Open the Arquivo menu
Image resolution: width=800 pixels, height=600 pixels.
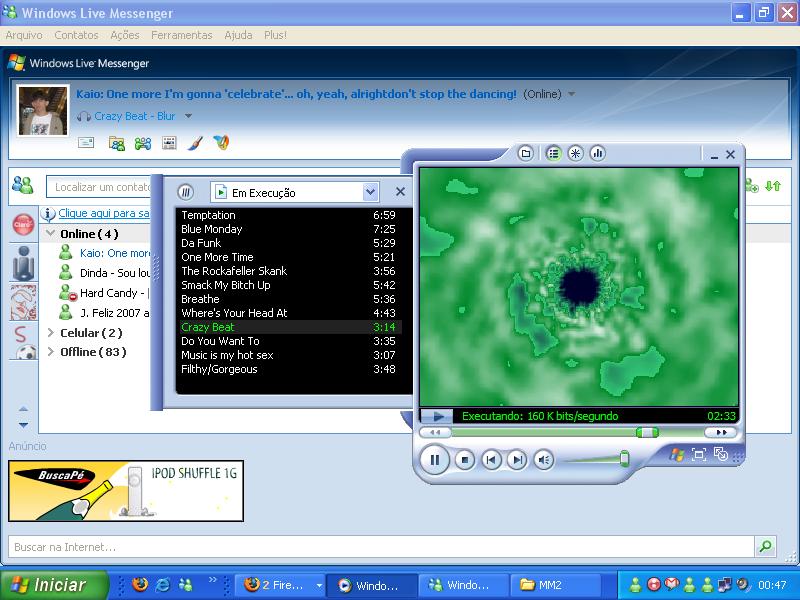point(24,35)
